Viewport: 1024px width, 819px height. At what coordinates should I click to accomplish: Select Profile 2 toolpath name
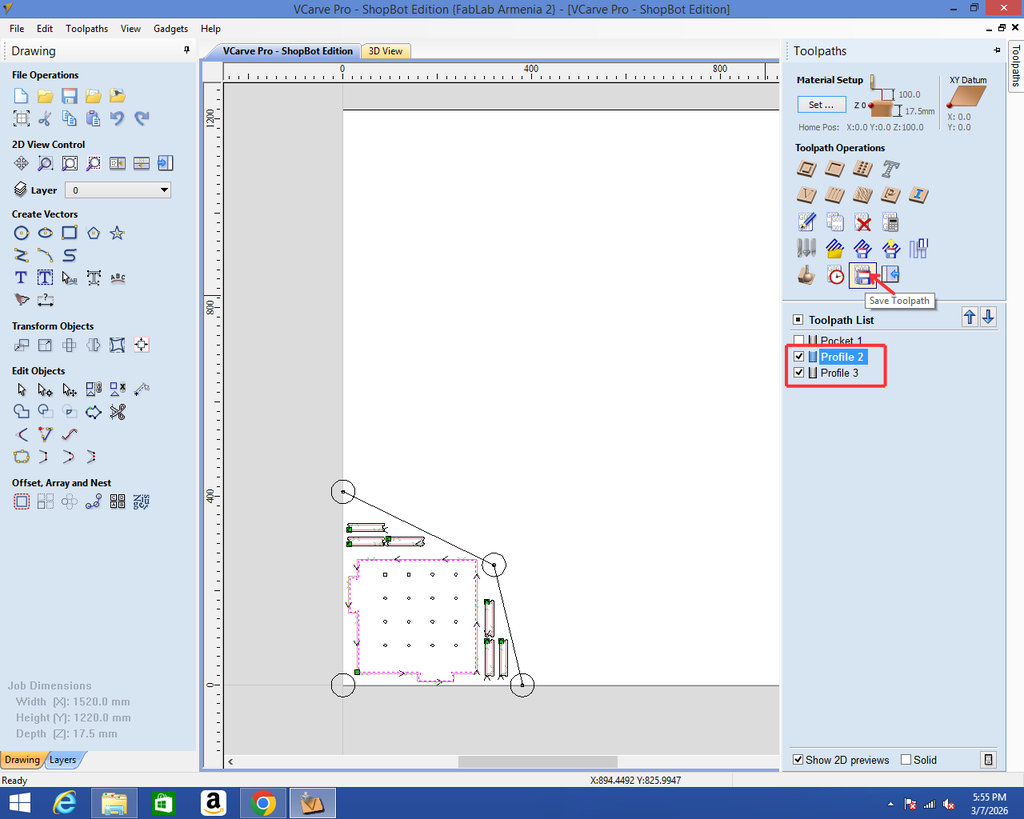(x=842, y=357)
